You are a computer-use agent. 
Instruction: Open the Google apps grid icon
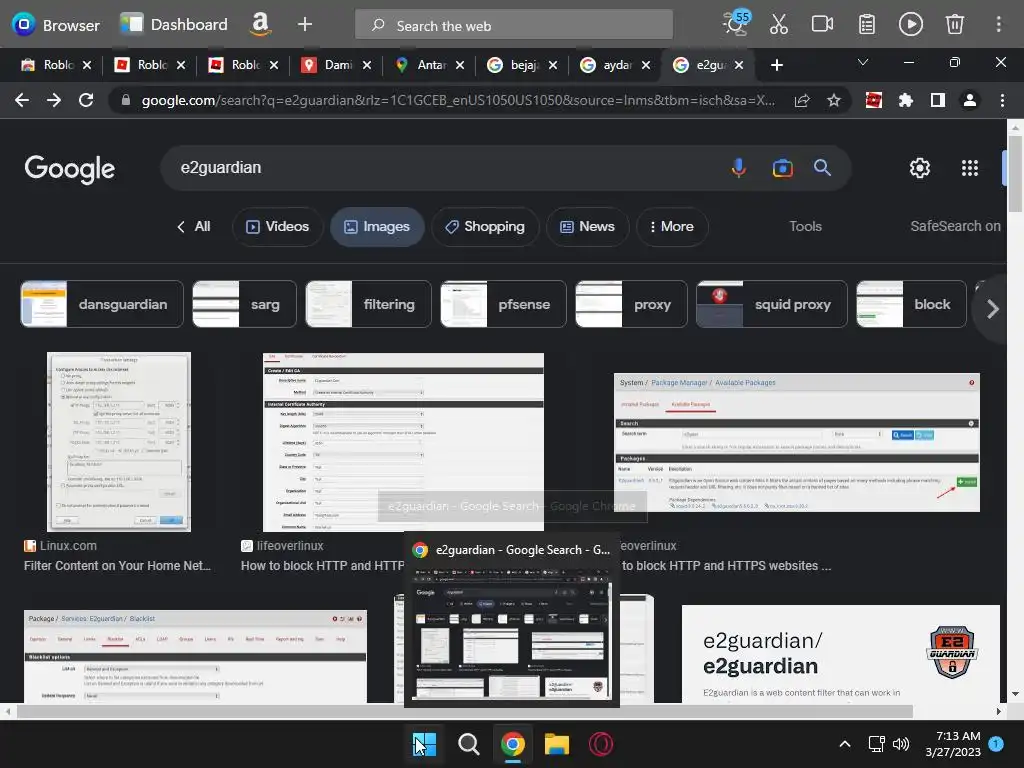pos(970,168)
